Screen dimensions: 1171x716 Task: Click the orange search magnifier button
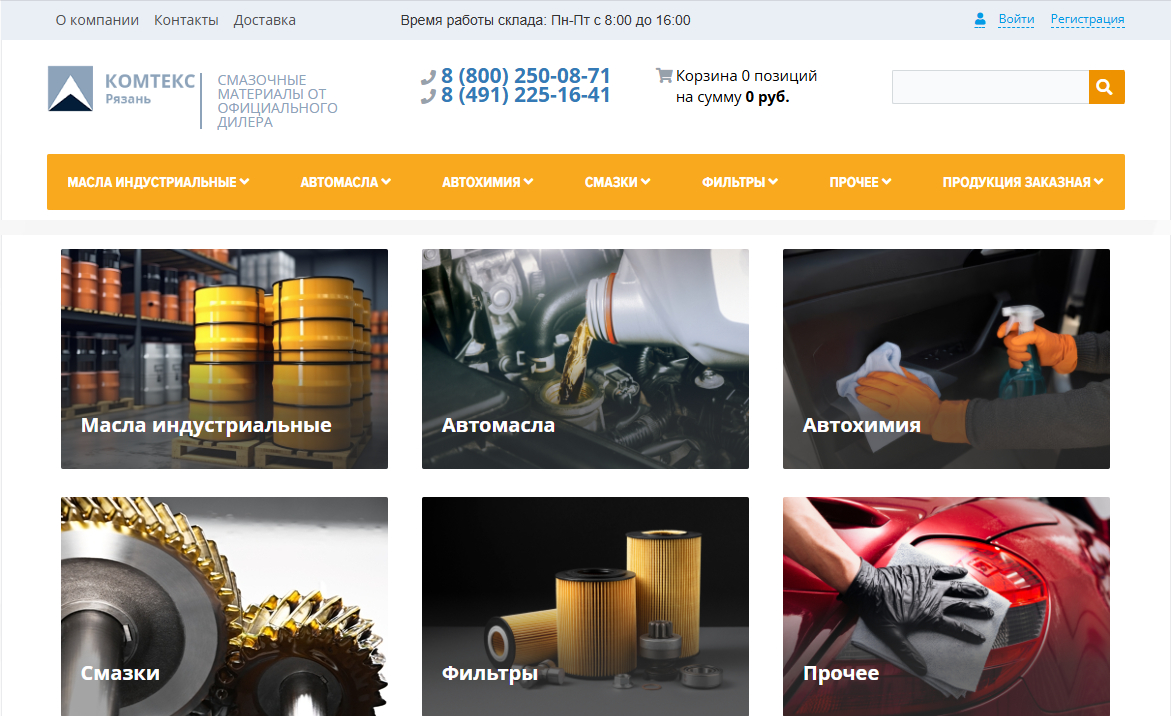(x=1106, y=87)
